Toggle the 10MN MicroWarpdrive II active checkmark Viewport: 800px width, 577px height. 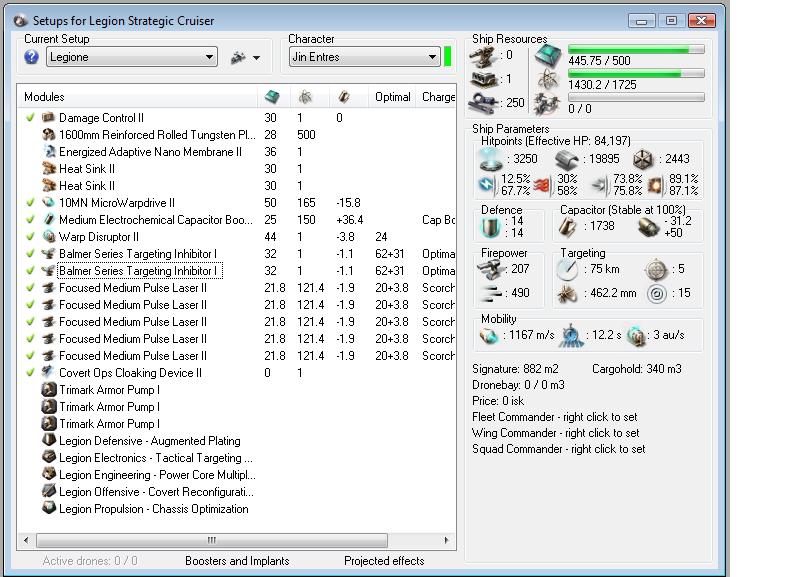click(30, 203)
